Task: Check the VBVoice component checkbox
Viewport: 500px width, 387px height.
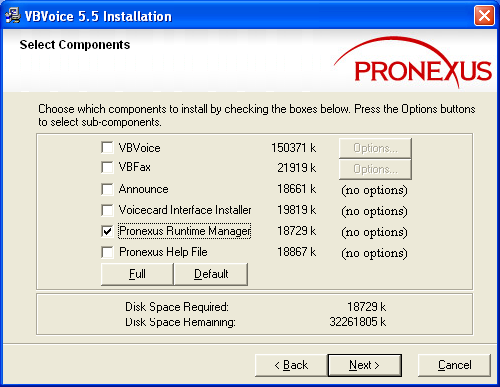Action: click(x=107, y=147)
